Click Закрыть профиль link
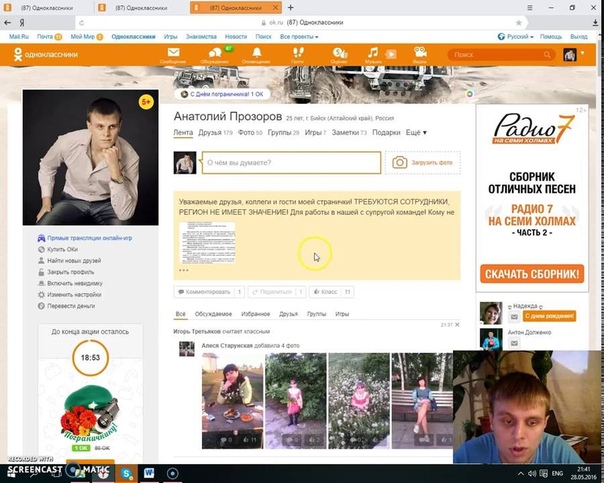This screenshot has height=483, width=604. tap(66, 272)
